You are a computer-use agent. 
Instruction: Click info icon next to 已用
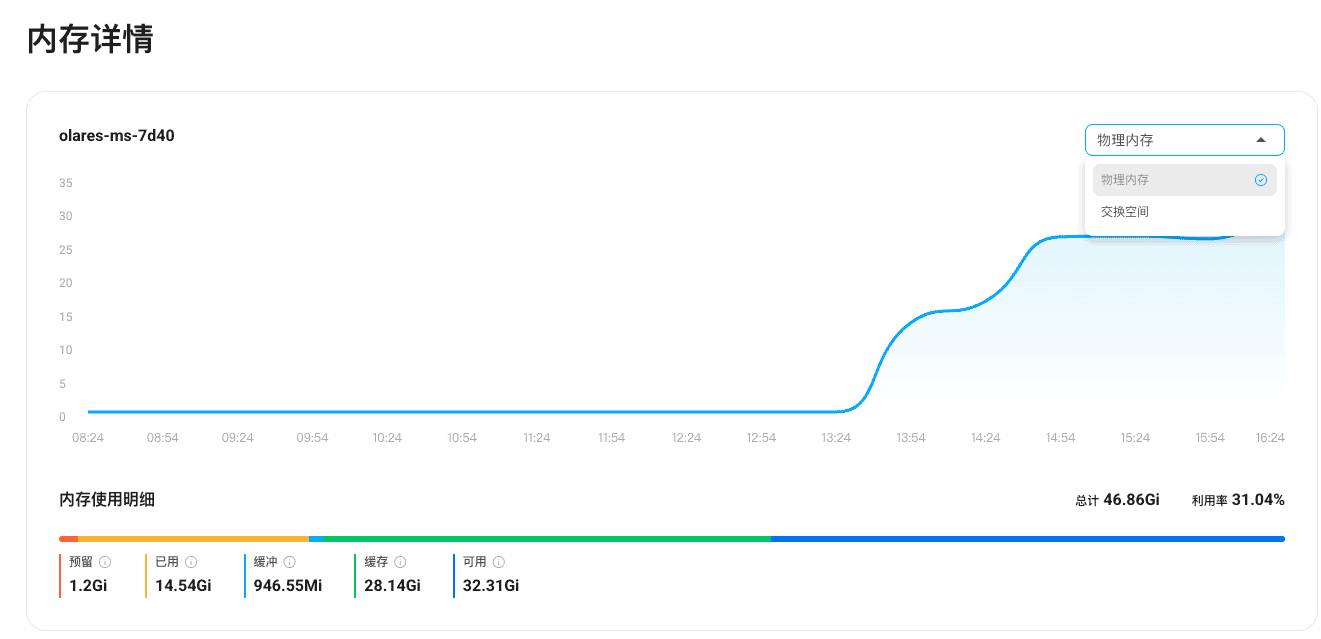pyautogui.click(x=191, y=562)
